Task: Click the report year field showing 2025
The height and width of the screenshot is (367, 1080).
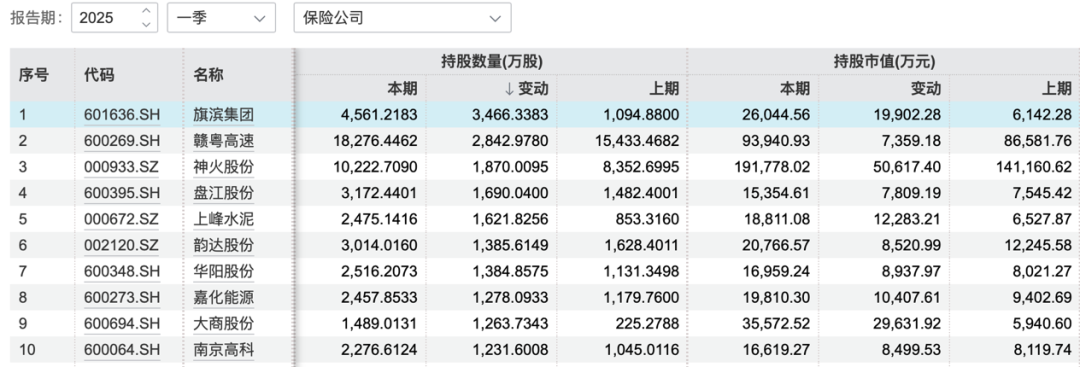Action: [x=114, y=17]
